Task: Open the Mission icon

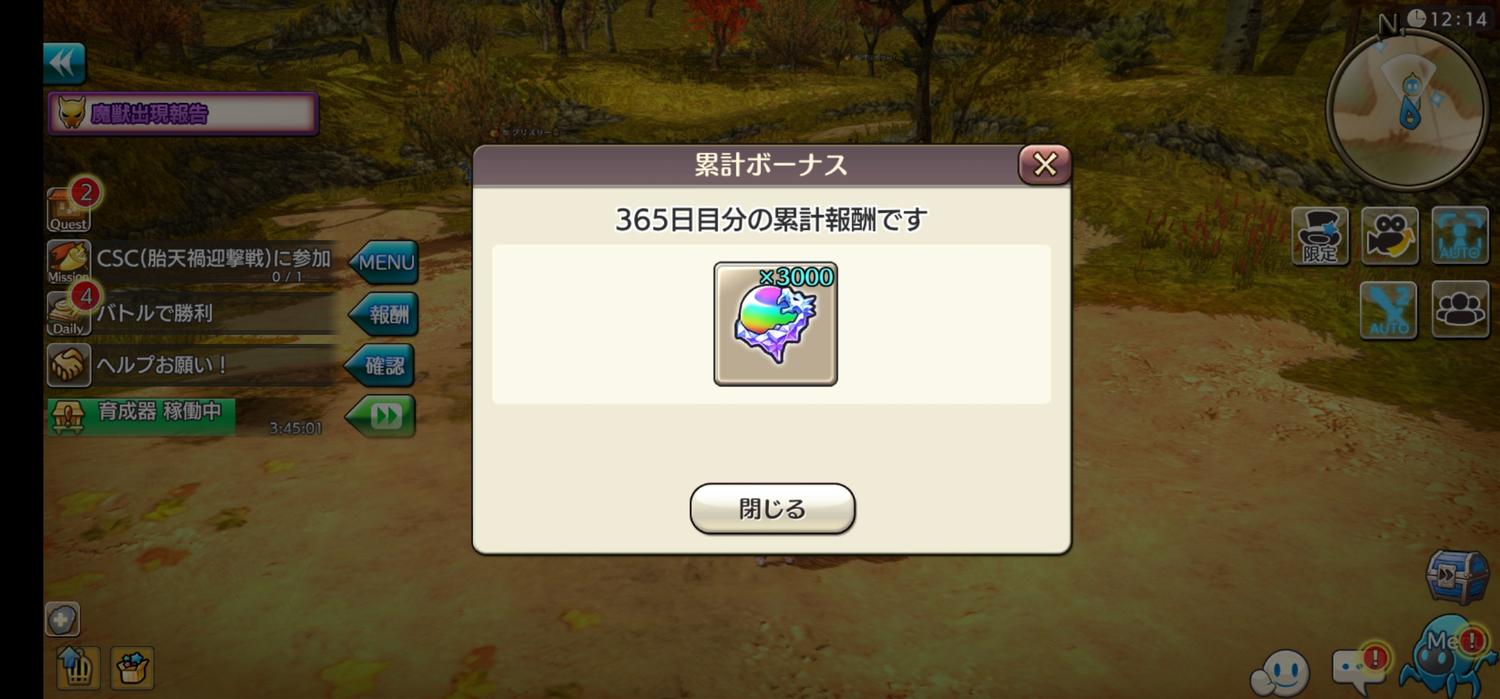Action: click(x=69, y=262)
